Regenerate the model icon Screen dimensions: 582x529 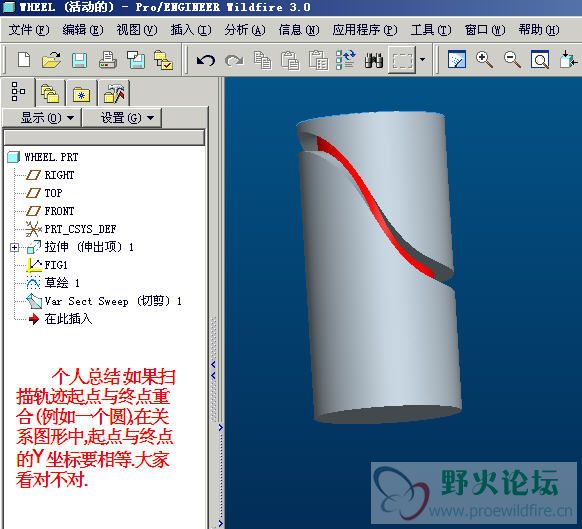(346, 60)
